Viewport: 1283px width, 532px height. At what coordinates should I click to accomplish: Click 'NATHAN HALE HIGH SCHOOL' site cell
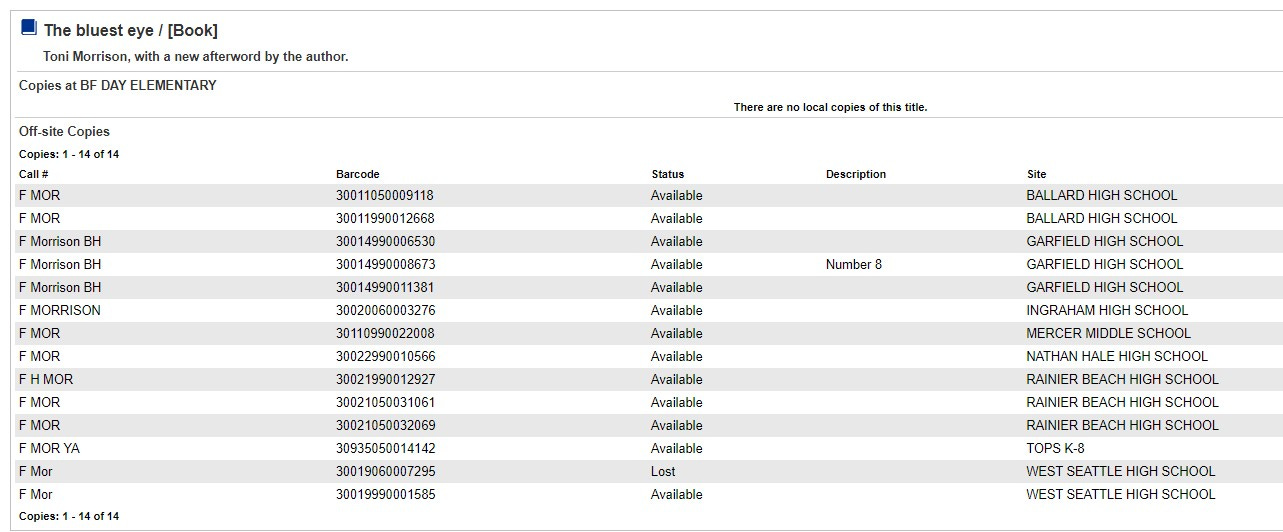(1117, 357)
